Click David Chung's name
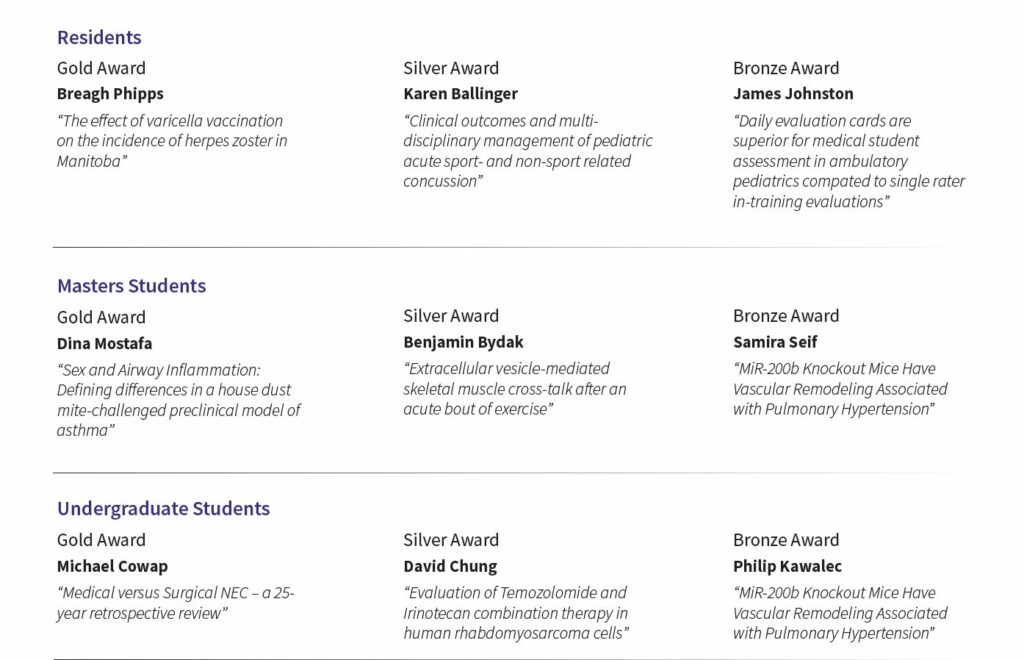 pos(450,566)
